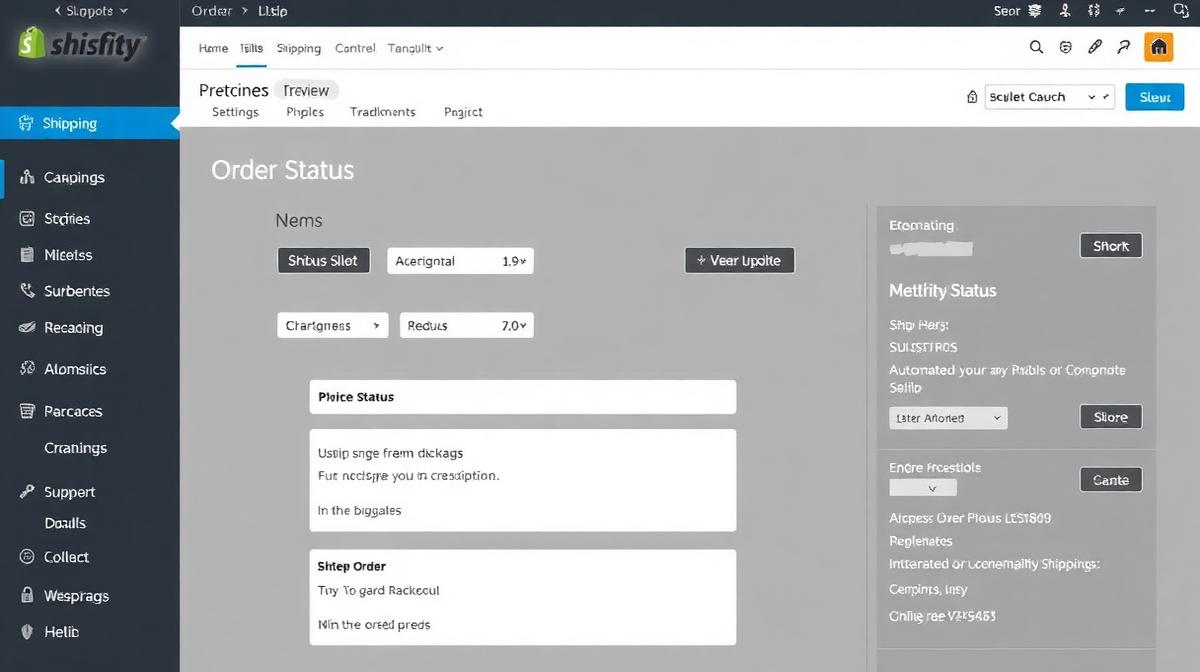Click the Treview pill button

point(306,90)
